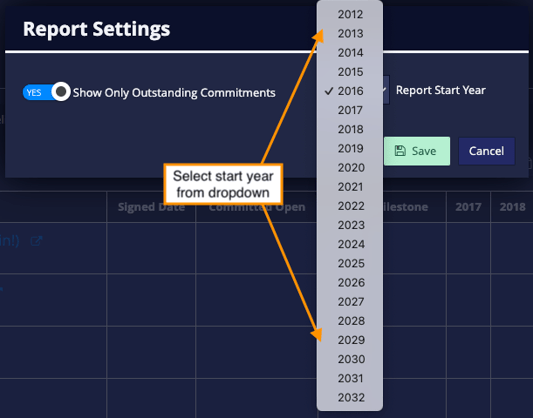Select 2013 from the year list
The height and width of the screenshot is (418, 533).
(x=350, y=34)
